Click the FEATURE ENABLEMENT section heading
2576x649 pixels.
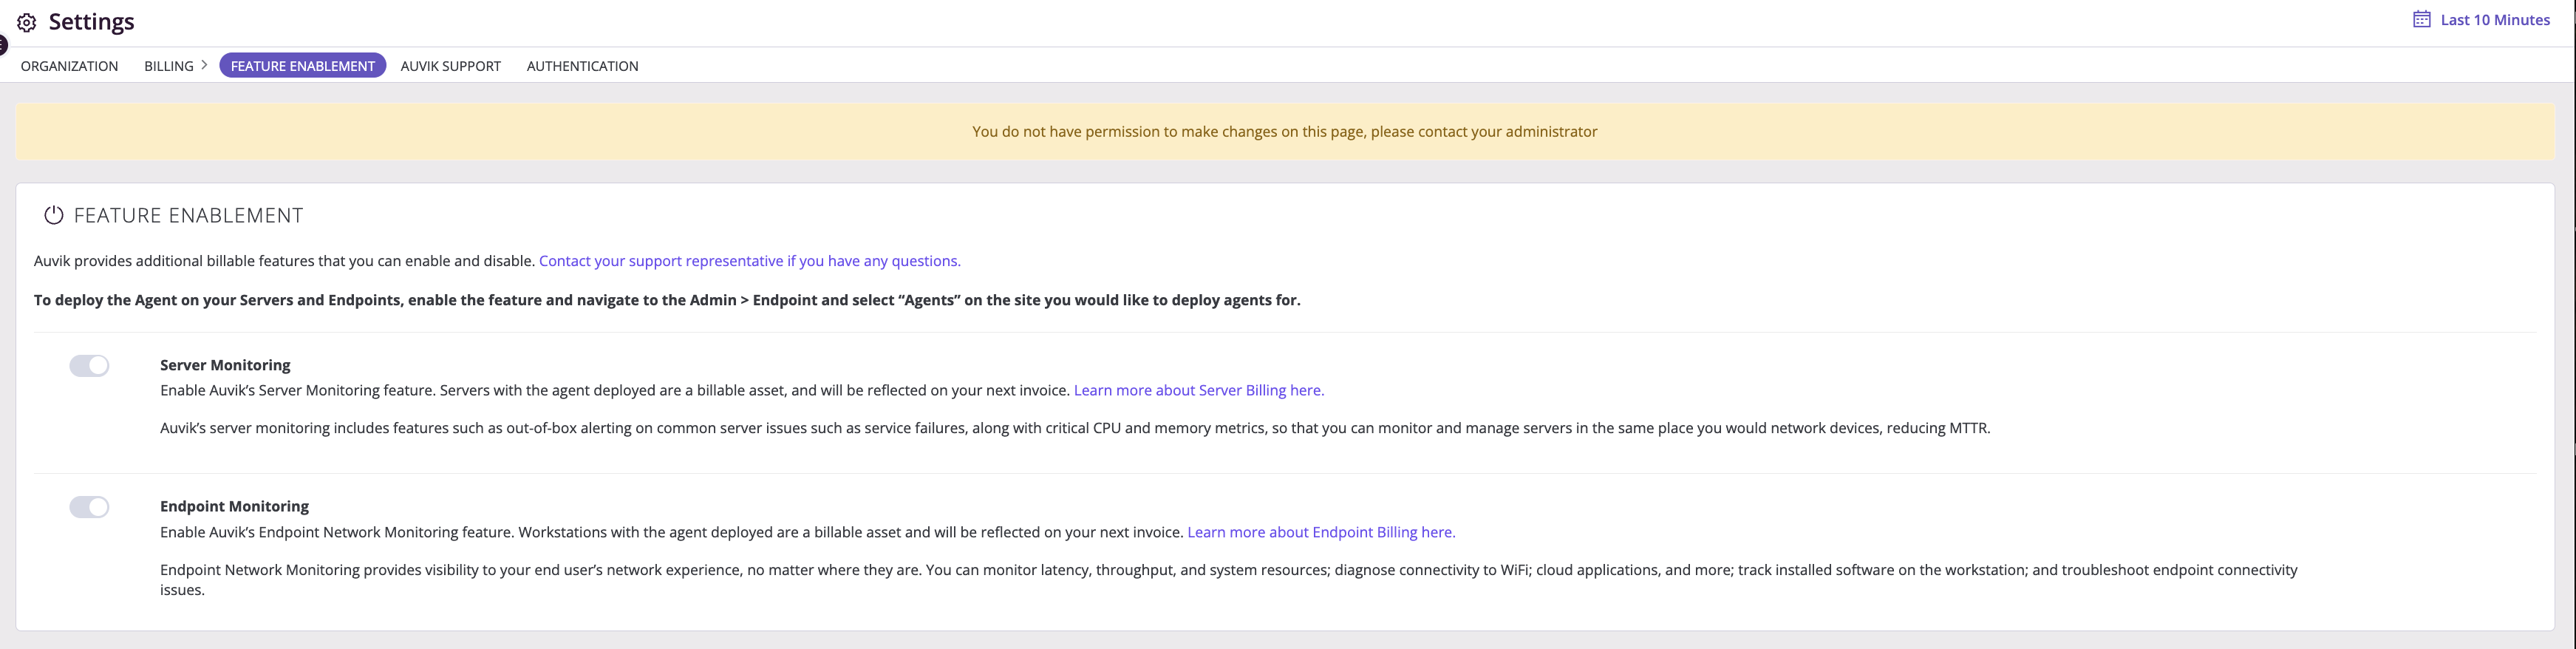(189, 215)
